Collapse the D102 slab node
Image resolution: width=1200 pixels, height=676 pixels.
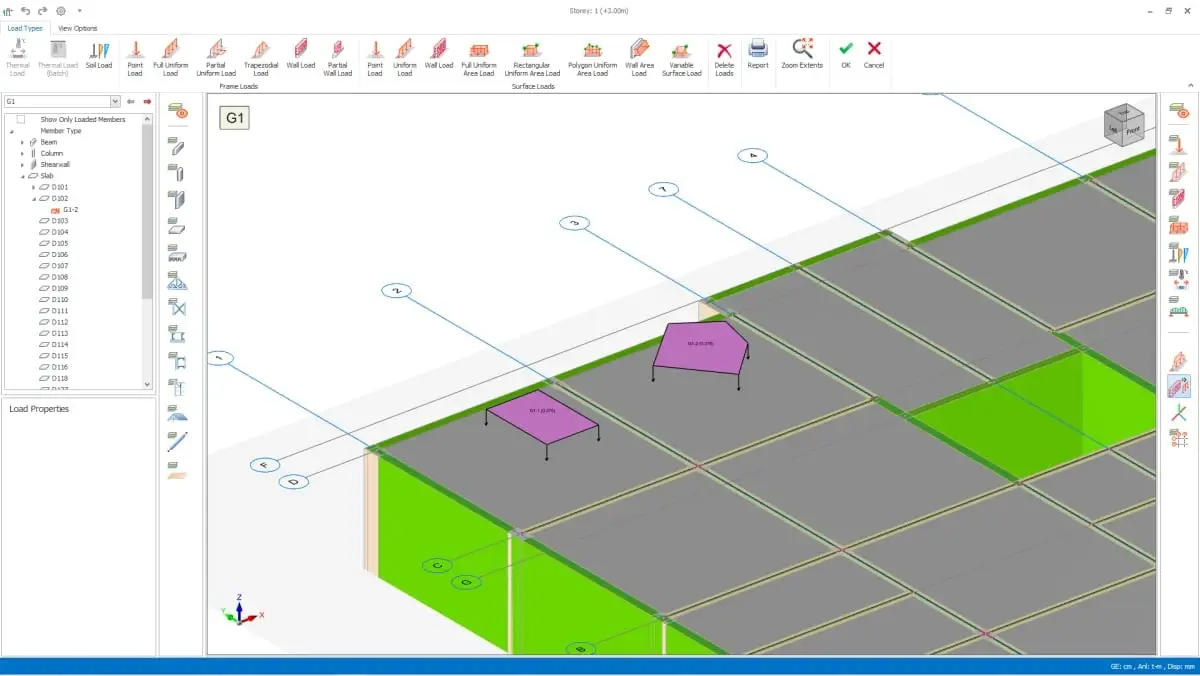tap(33, 199)
